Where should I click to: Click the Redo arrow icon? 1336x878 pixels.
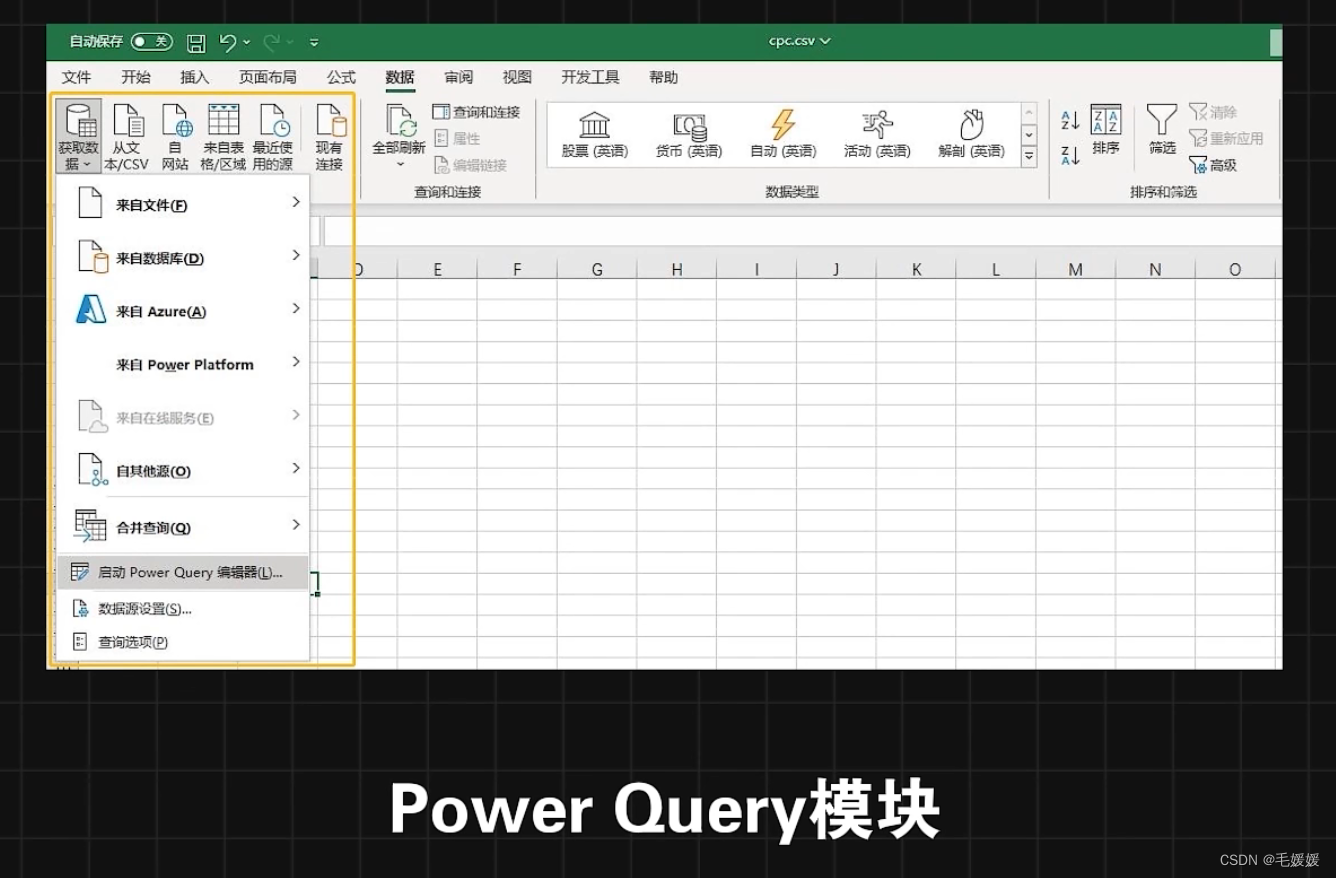272,42
